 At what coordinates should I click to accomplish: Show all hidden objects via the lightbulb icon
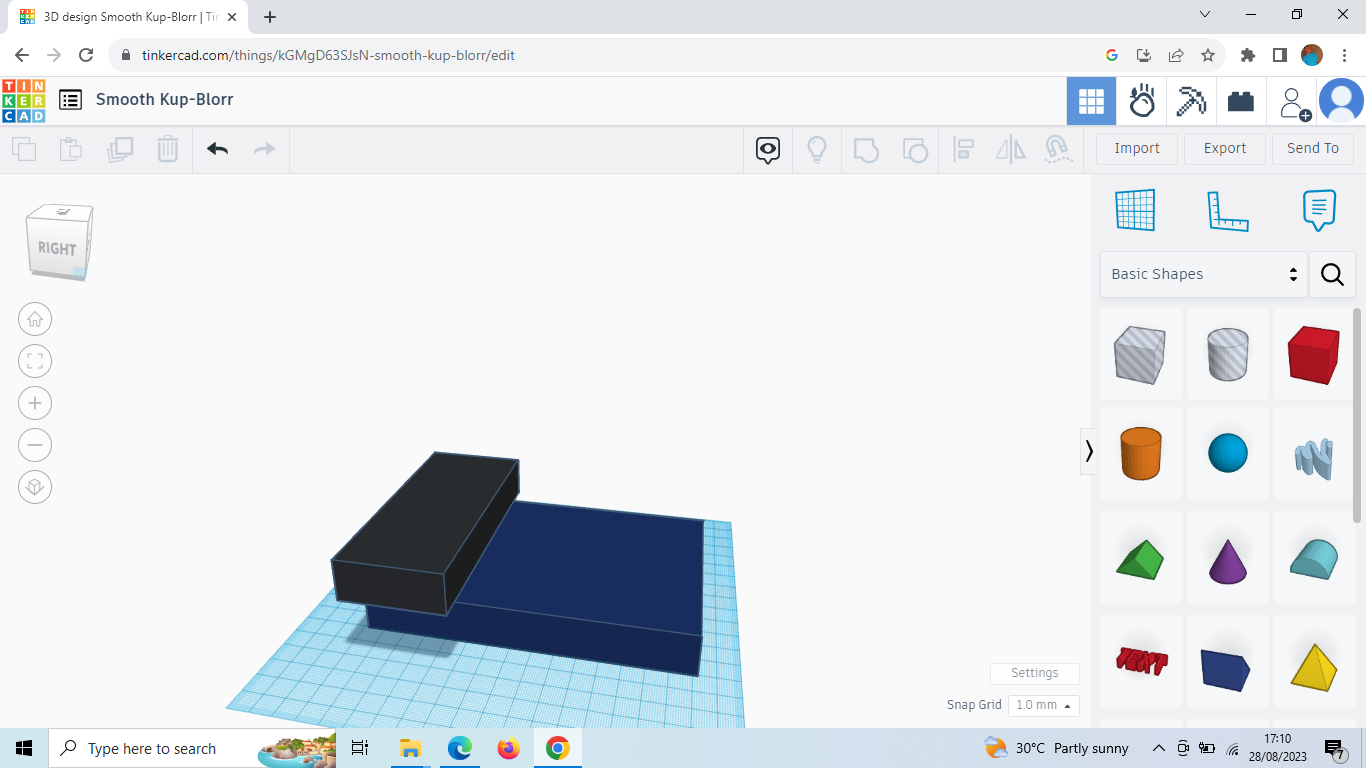[817, 148]
